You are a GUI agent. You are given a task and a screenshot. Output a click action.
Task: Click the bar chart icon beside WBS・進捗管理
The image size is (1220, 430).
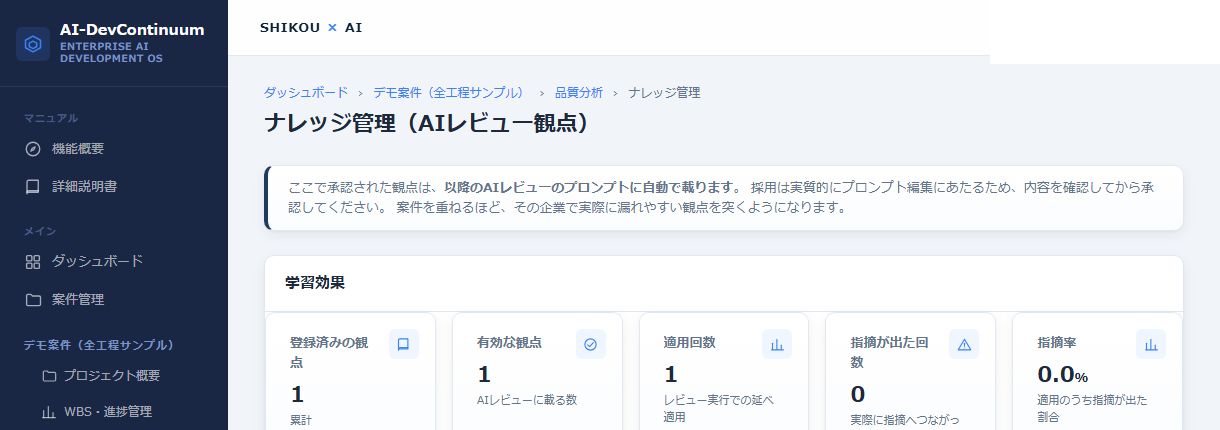49,412
